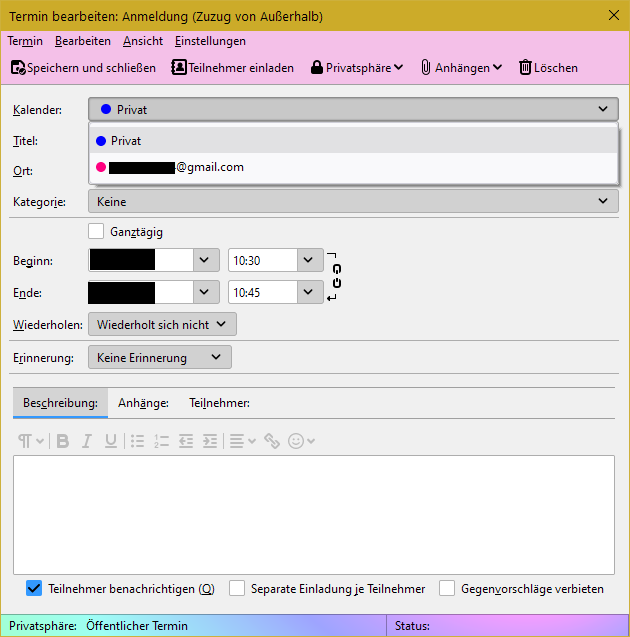Expand the Privatsphäre toolbar arrow
The height and width of the screenshot is (637, 630).
(399, 67)
